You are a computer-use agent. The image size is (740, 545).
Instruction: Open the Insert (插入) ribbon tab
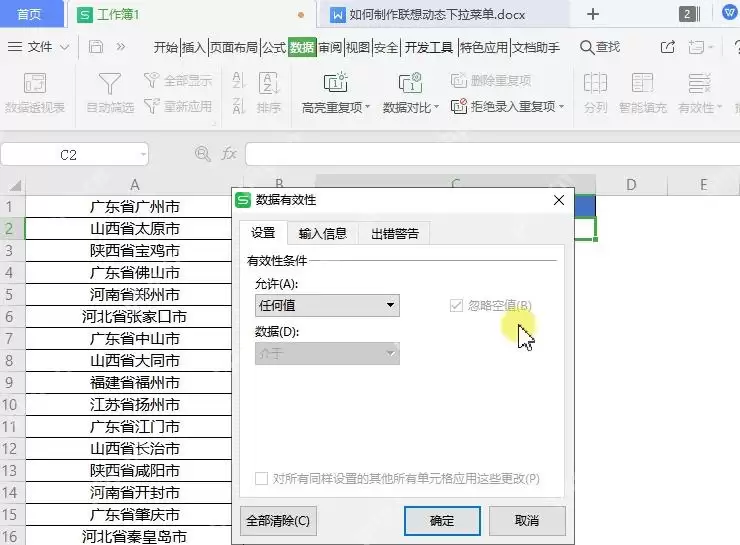pos(193,47)
